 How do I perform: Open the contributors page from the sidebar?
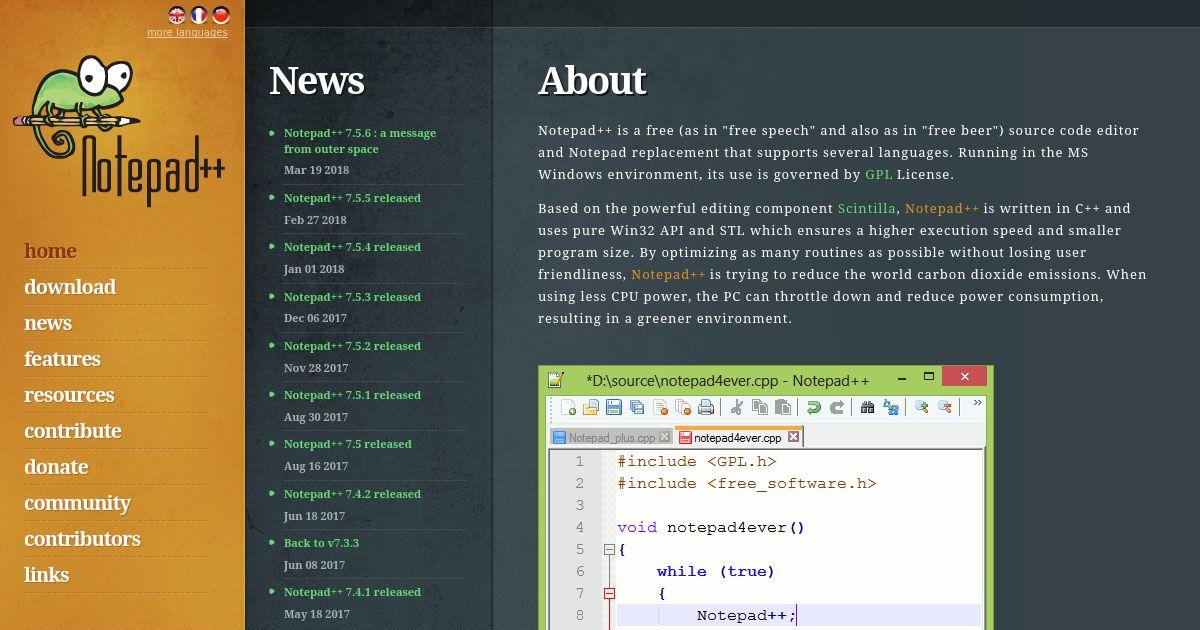[x=82, y=539]
